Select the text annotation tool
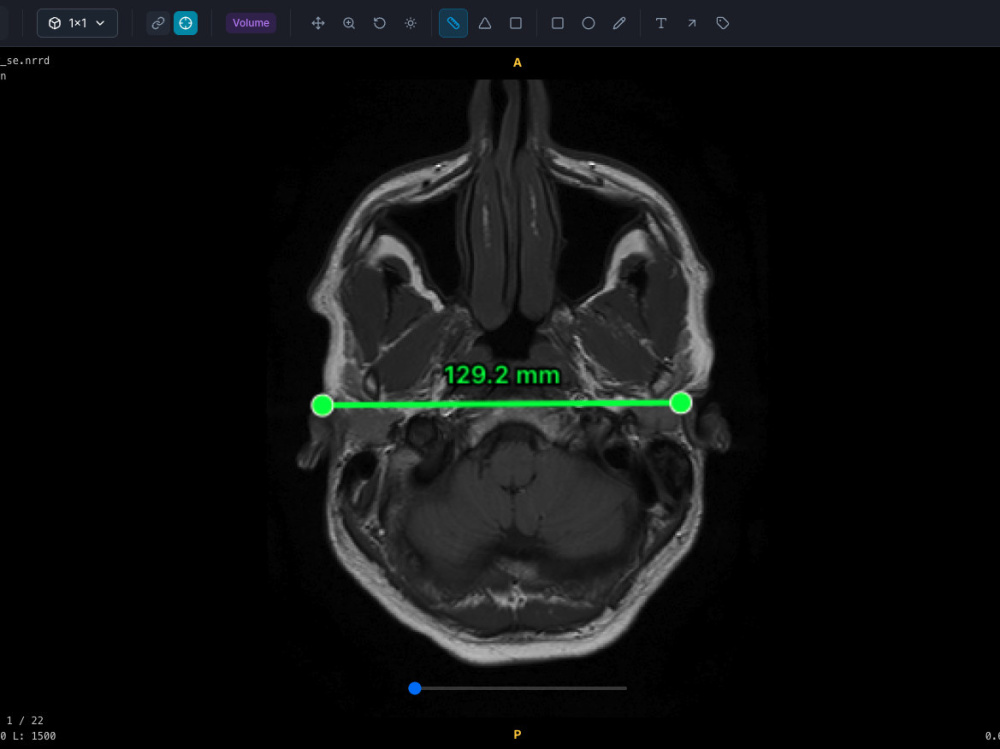This screenshot has width=1000, height=749. 661,23
